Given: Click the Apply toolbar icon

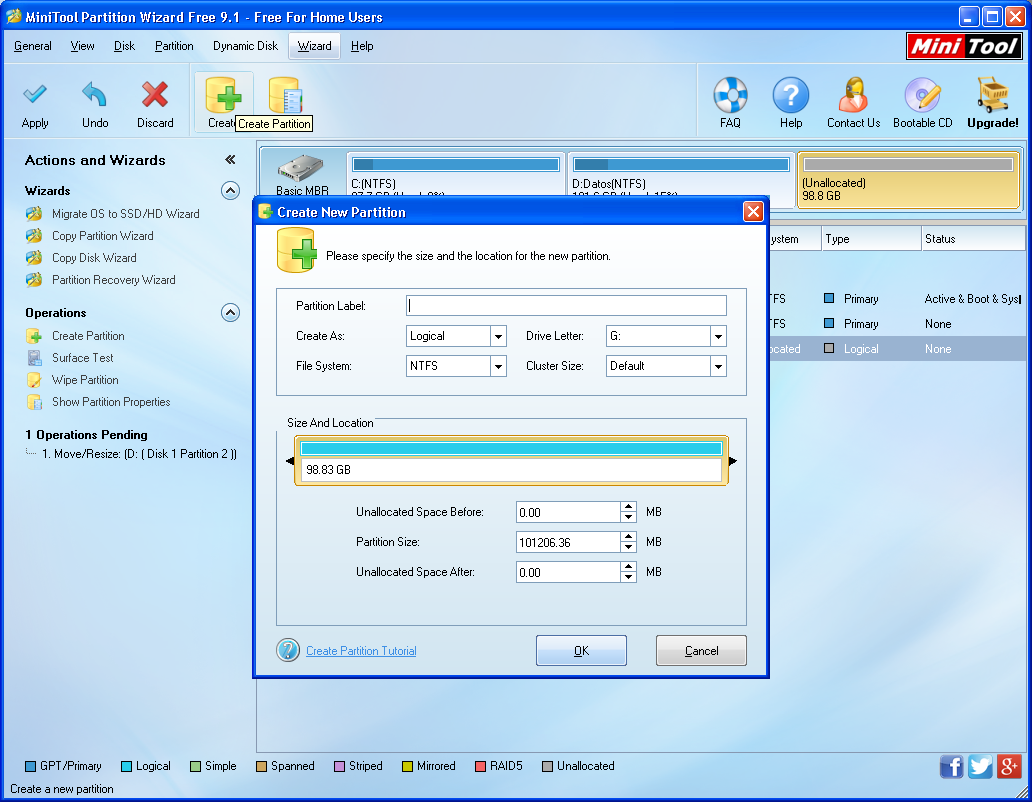Looking at the screenshot, I should click(35, 100).
